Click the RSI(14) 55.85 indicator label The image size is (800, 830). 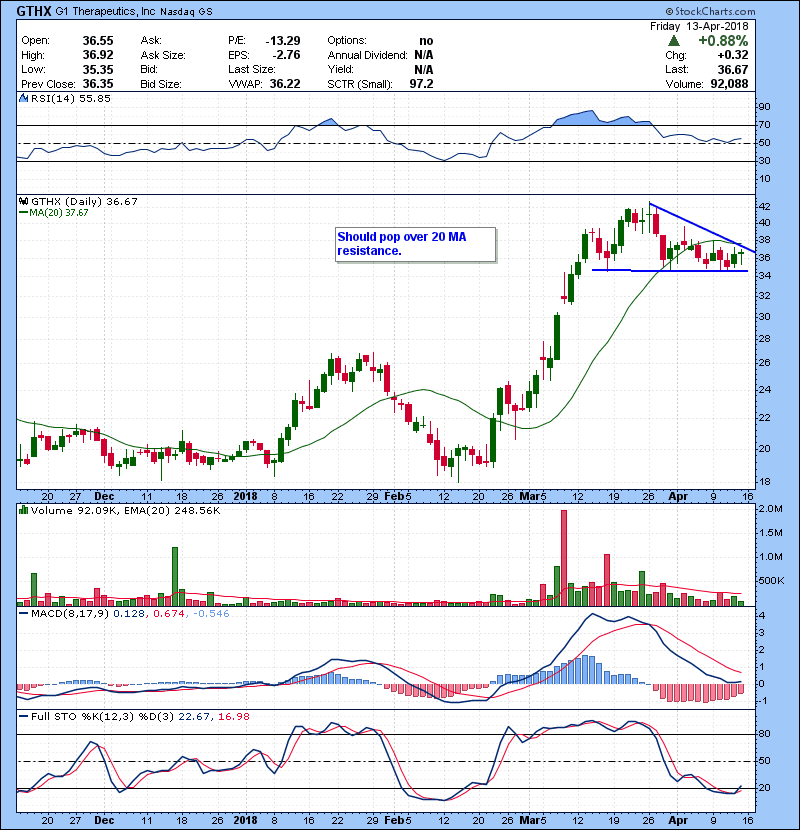pyautogui.click(x=71, y=98)
